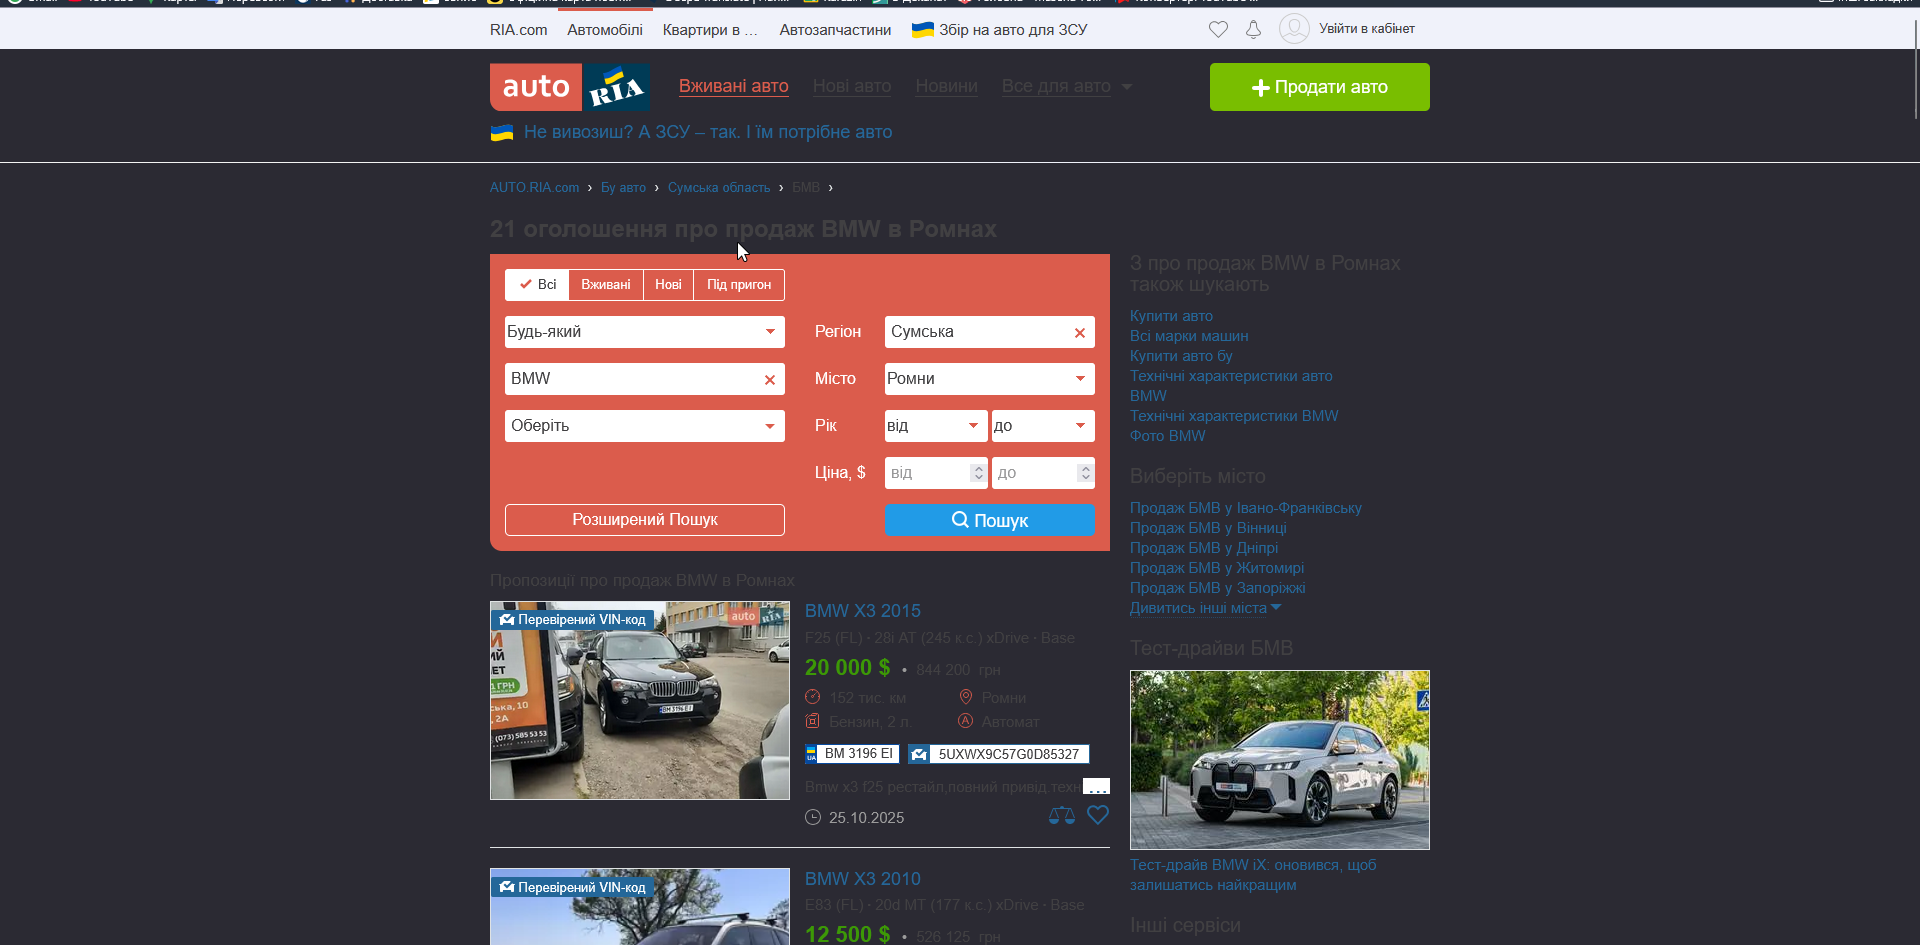Add BMW X3 2015 to comparison scales
This screenshot has height=945, width=1920.
[x=1061, y=816]
